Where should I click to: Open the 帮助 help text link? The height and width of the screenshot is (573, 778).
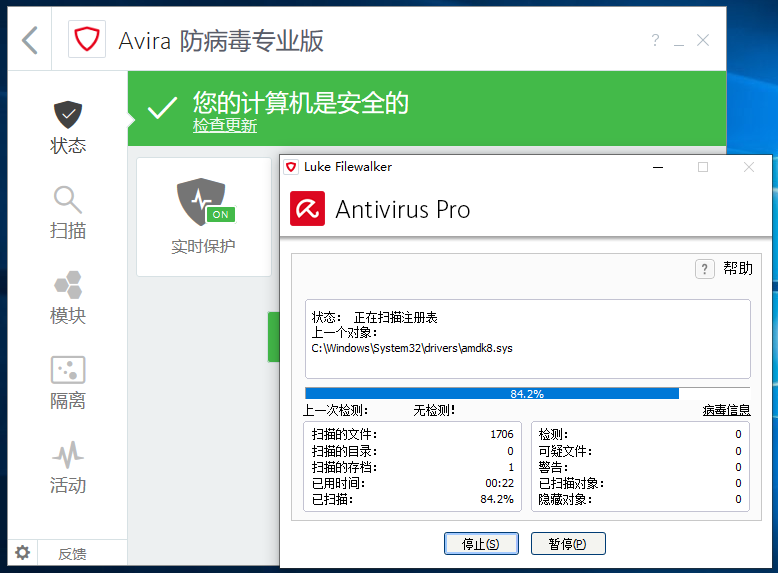(x=738, y=268)
